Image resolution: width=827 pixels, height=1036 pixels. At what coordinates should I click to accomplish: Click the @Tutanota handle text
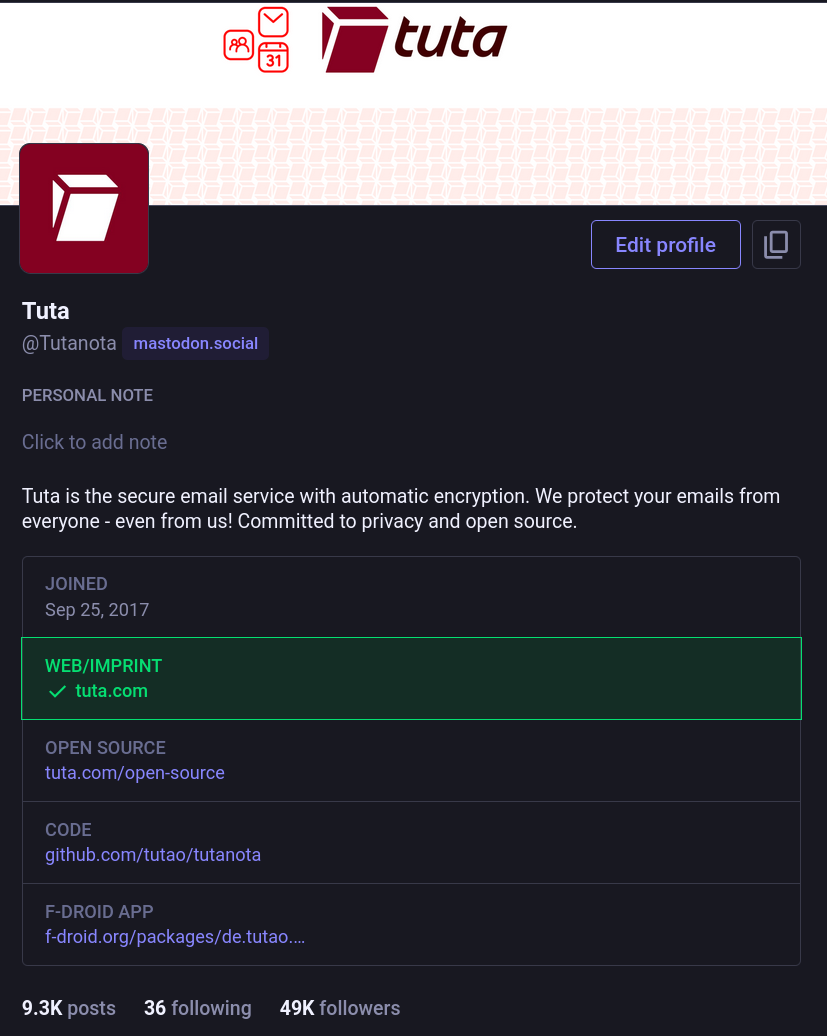[x=69, y=344]
